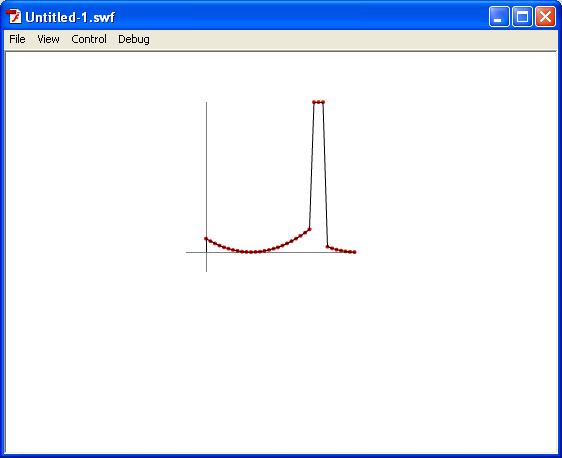This screenshot has height=458, width=562.
Task: Click the left end of horizontal axis
Action: (x=187, y=252)
